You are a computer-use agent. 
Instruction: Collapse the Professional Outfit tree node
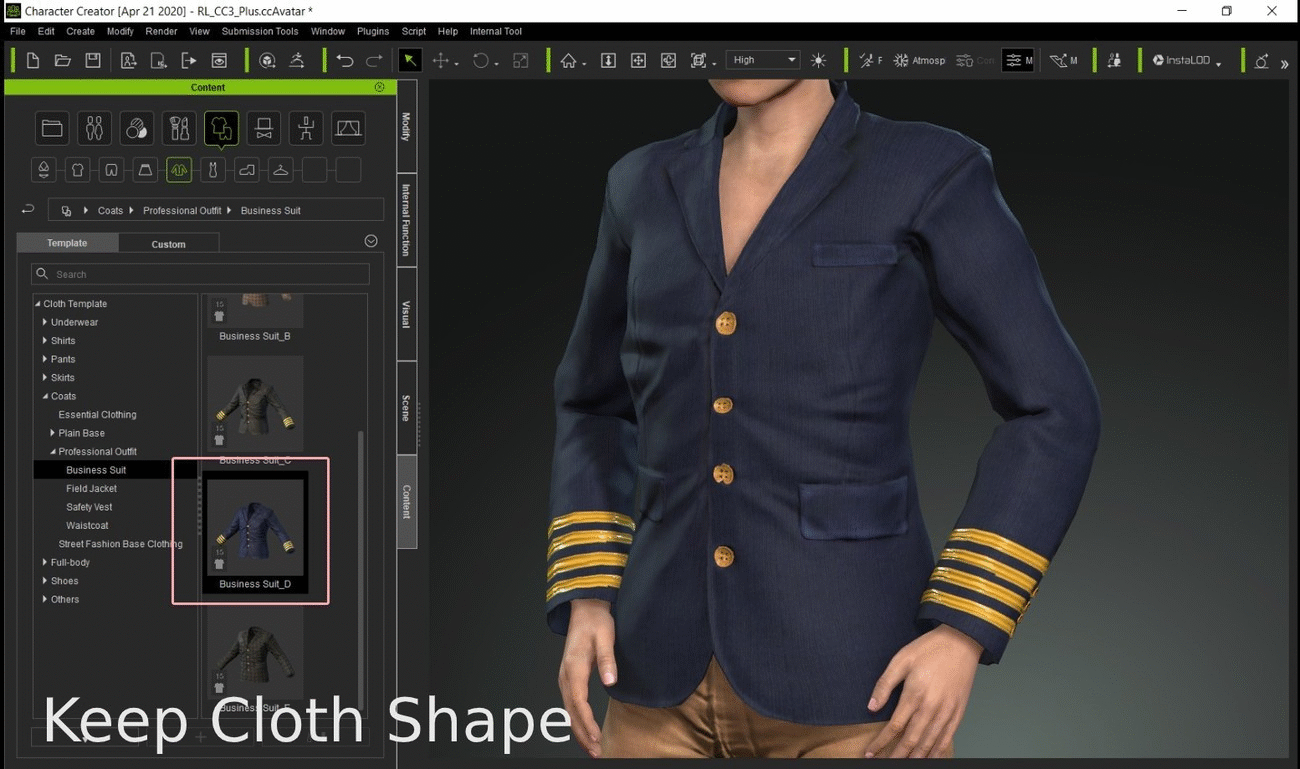[x=53, y=452]
